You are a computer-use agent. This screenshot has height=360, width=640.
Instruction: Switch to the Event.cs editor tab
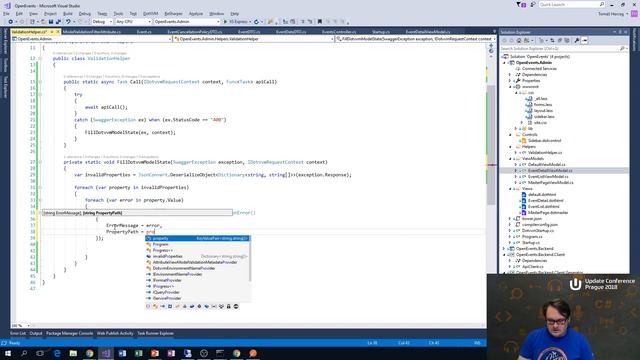(144, 31)
